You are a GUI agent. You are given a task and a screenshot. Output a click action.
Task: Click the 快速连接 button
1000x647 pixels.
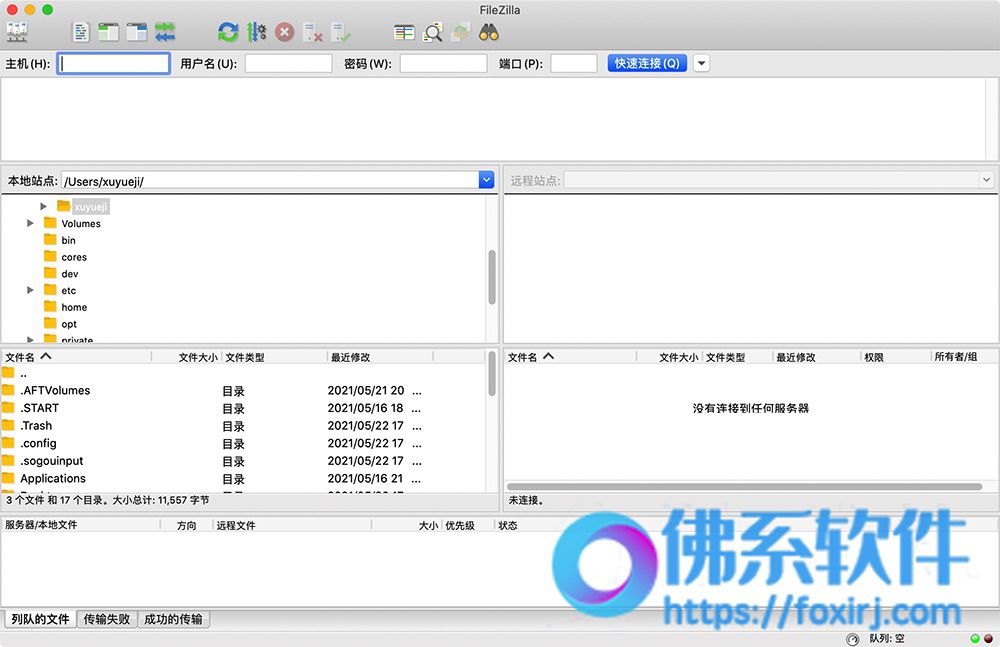tap(647, 63)
